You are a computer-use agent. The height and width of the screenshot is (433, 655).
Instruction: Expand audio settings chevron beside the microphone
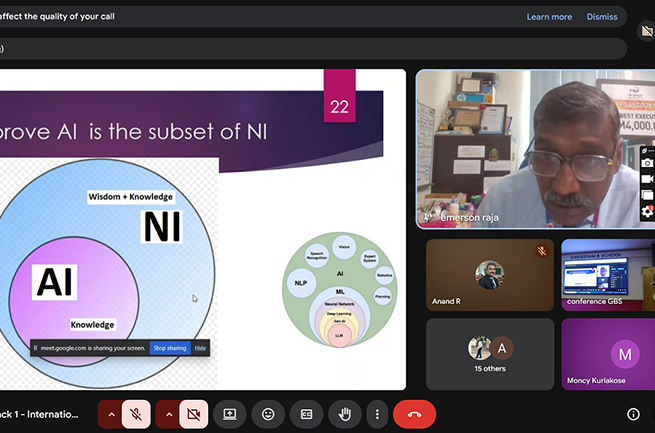(x=111, y=414)
